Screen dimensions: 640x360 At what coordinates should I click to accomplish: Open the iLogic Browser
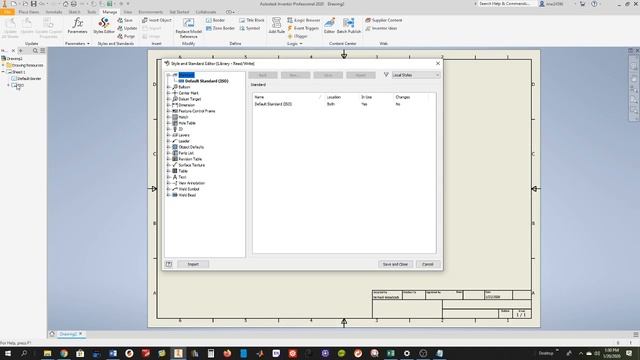tap(304, 20)
